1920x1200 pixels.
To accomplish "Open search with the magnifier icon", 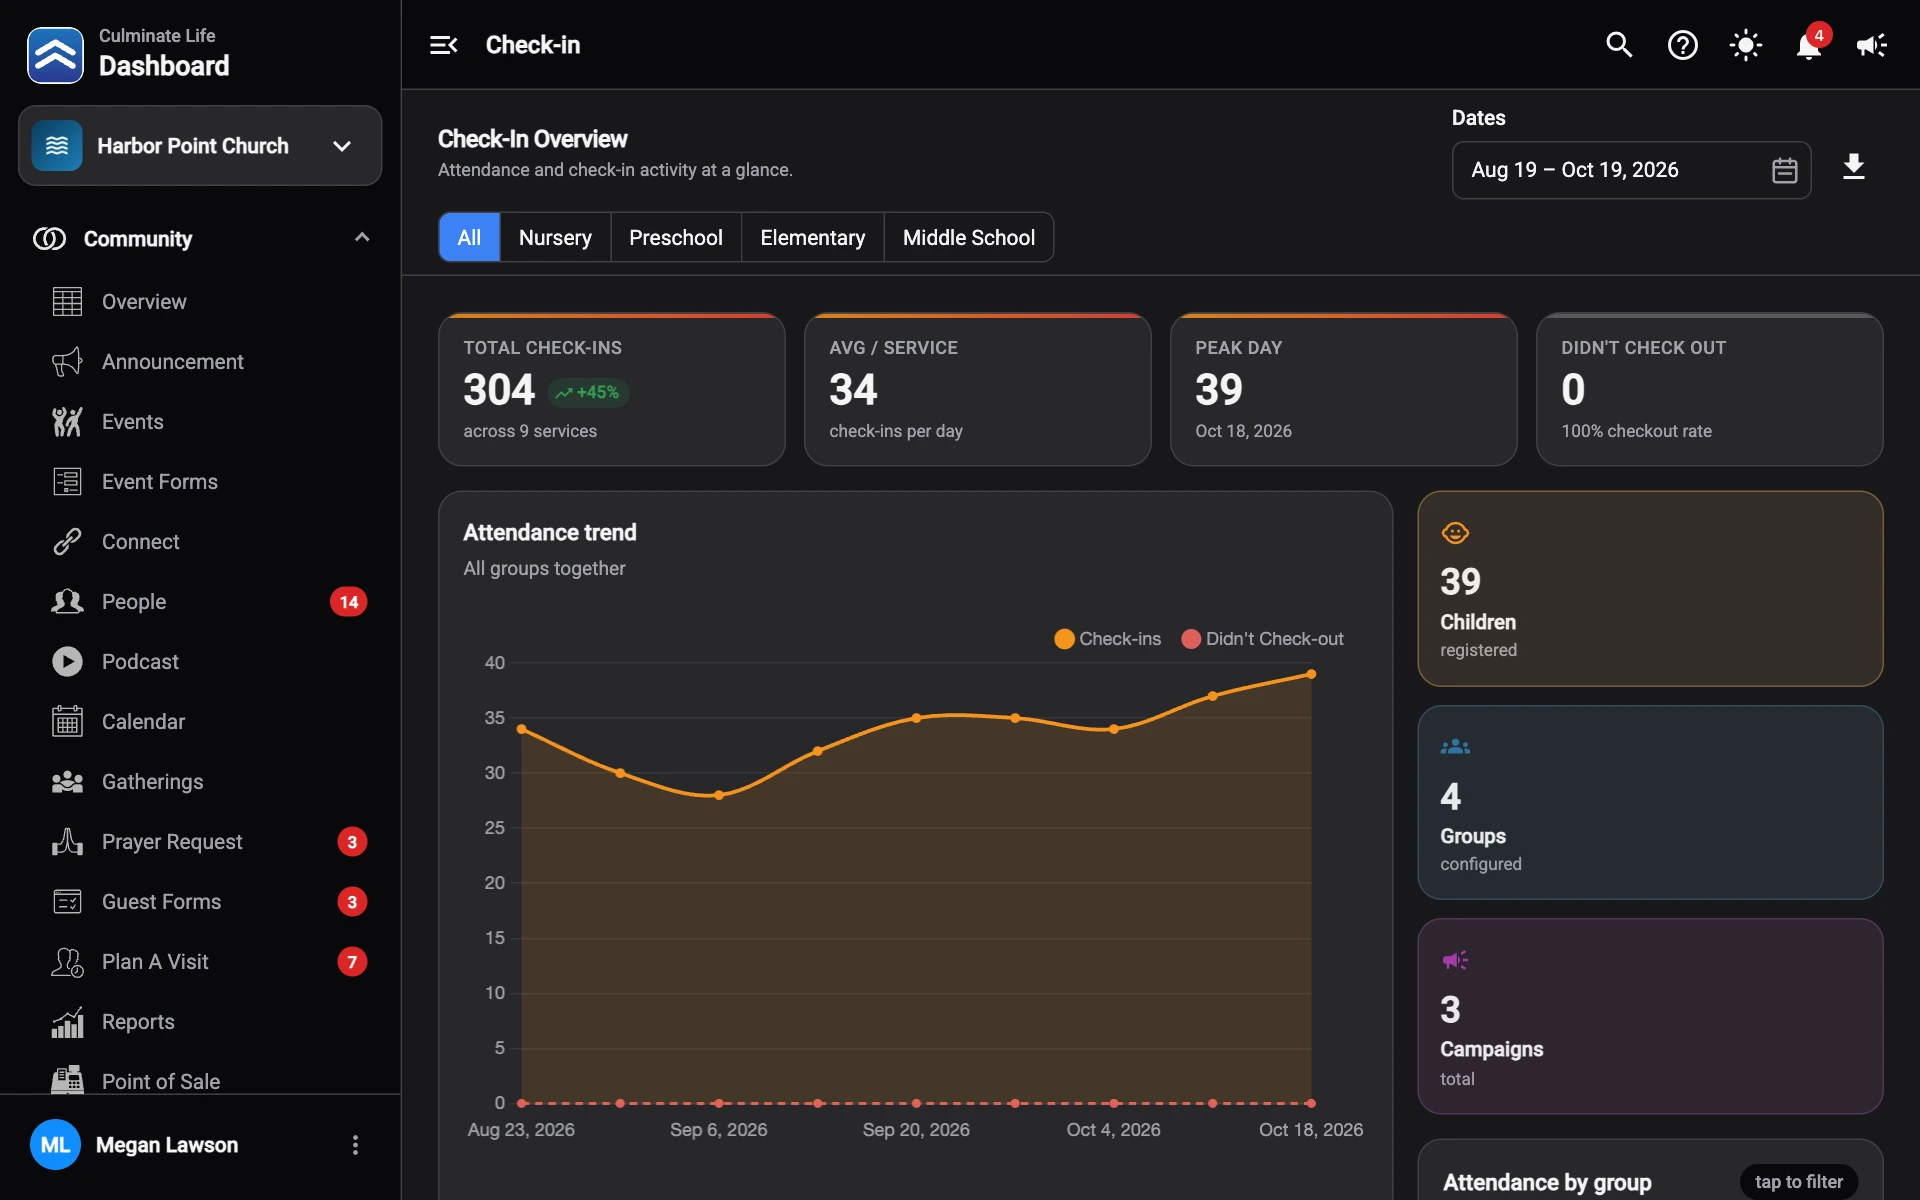I will [x=1619, y=45].
